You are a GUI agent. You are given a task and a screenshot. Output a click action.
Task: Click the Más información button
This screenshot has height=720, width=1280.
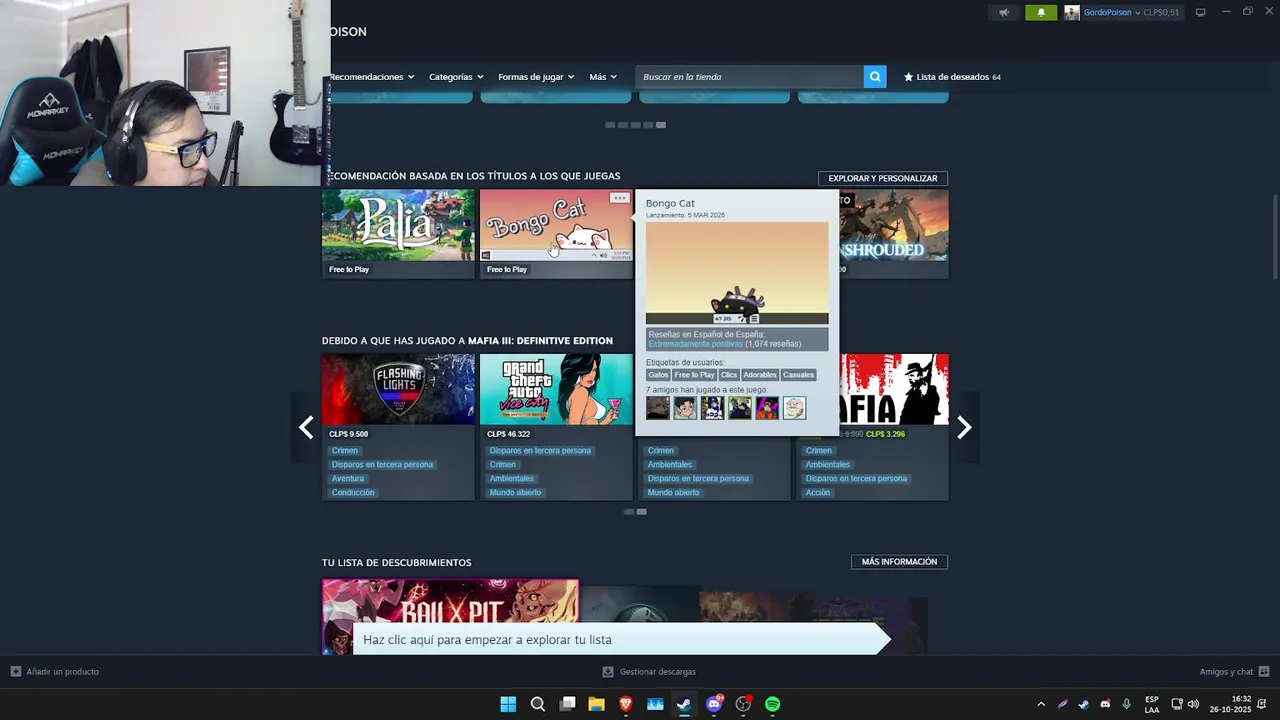tap(899, 562)
